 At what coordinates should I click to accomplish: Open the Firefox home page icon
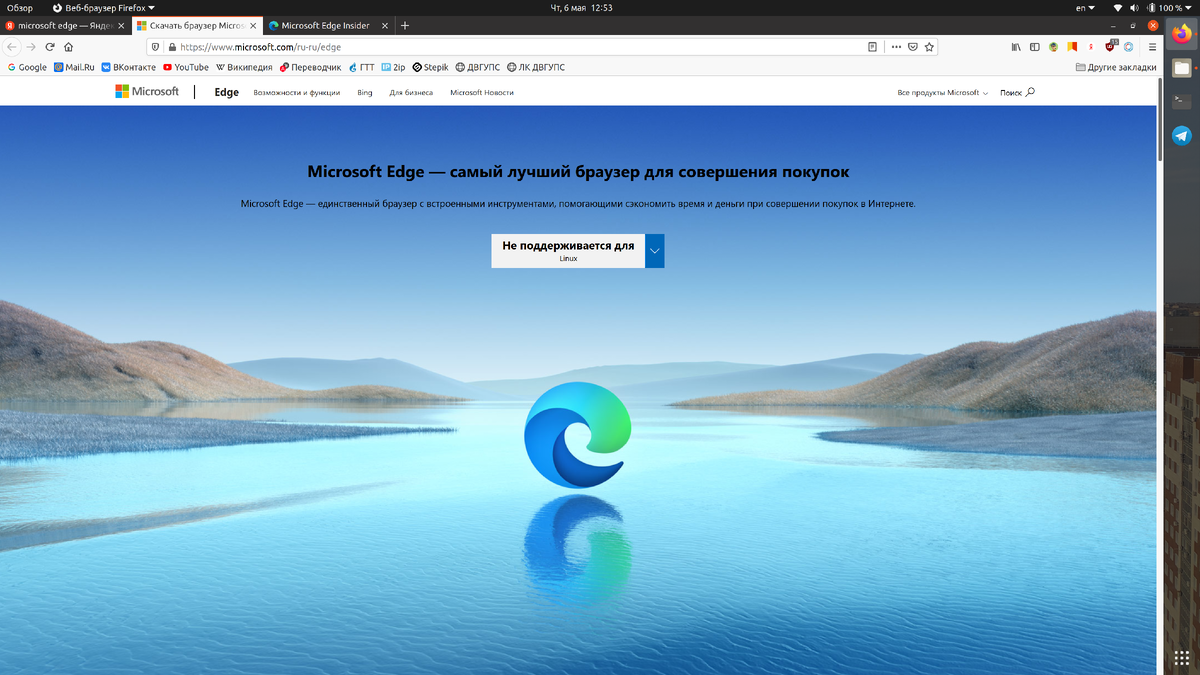[x=69, y=46]
